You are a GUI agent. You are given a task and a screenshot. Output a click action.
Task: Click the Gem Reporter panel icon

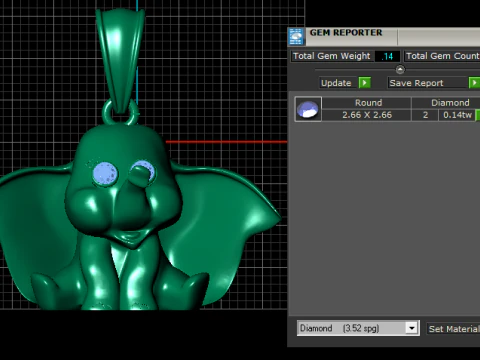click(x=296, y=37)
